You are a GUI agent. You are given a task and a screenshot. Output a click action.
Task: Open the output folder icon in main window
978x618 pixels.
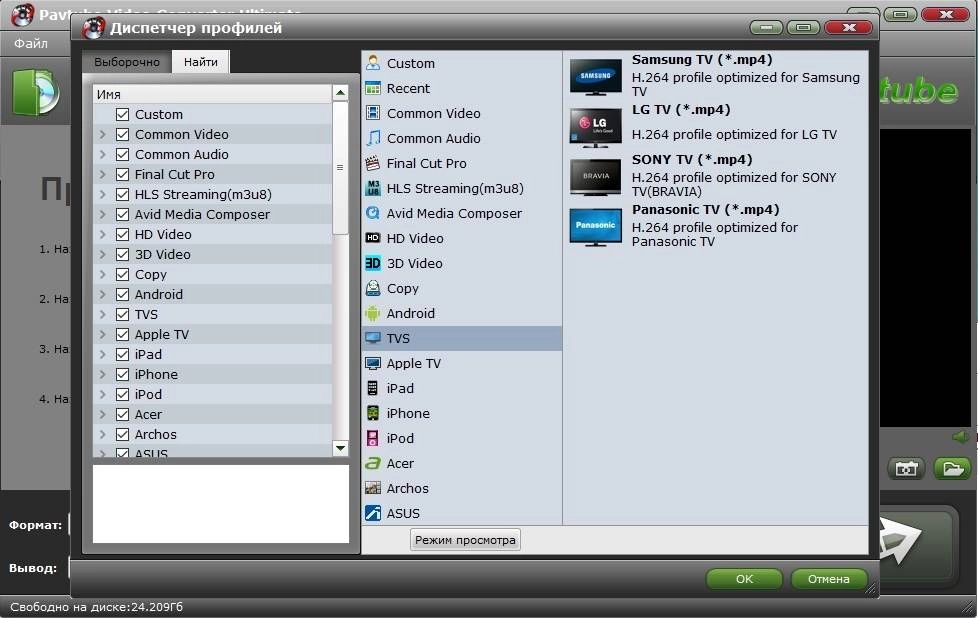(x=952, y=468)
